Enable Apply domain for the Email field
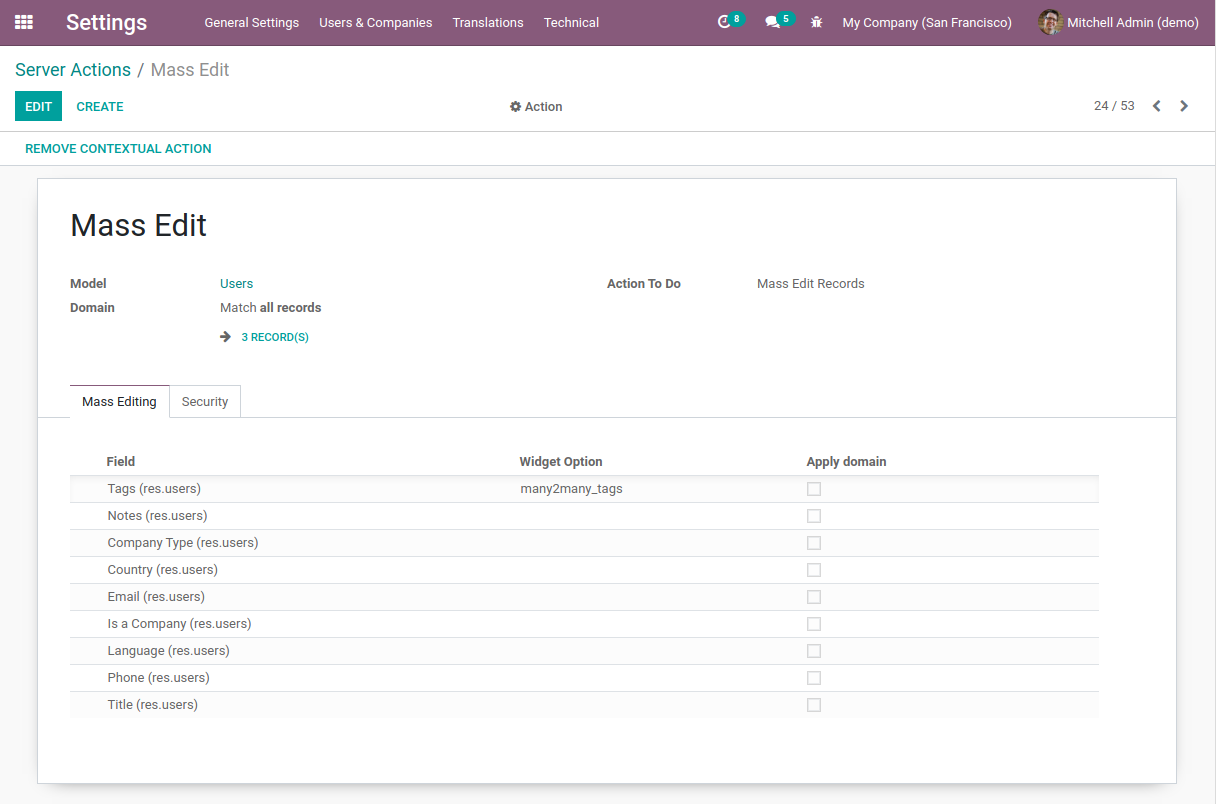Image resolution: width=1216 pixels, height=804 pixels. (x=813, y=596)
